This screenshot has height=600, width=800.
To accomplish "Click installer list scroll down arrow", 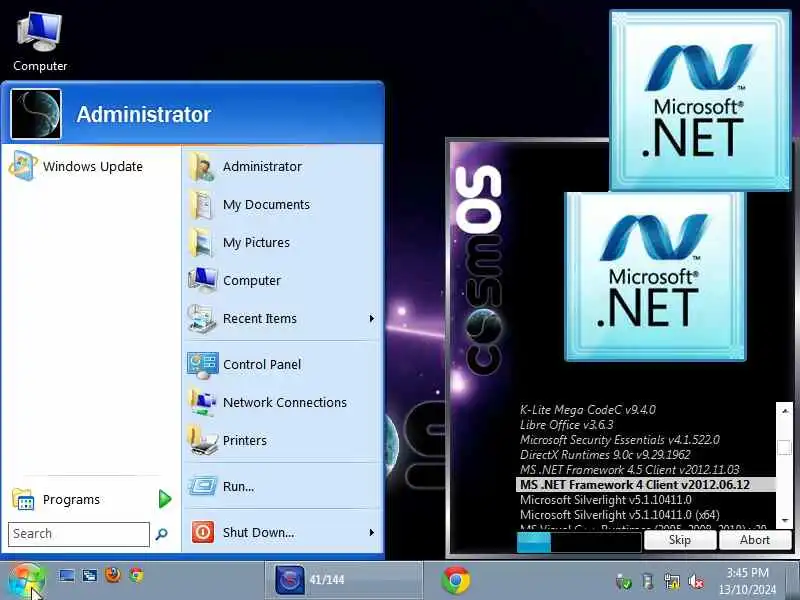I will point(784,520).
